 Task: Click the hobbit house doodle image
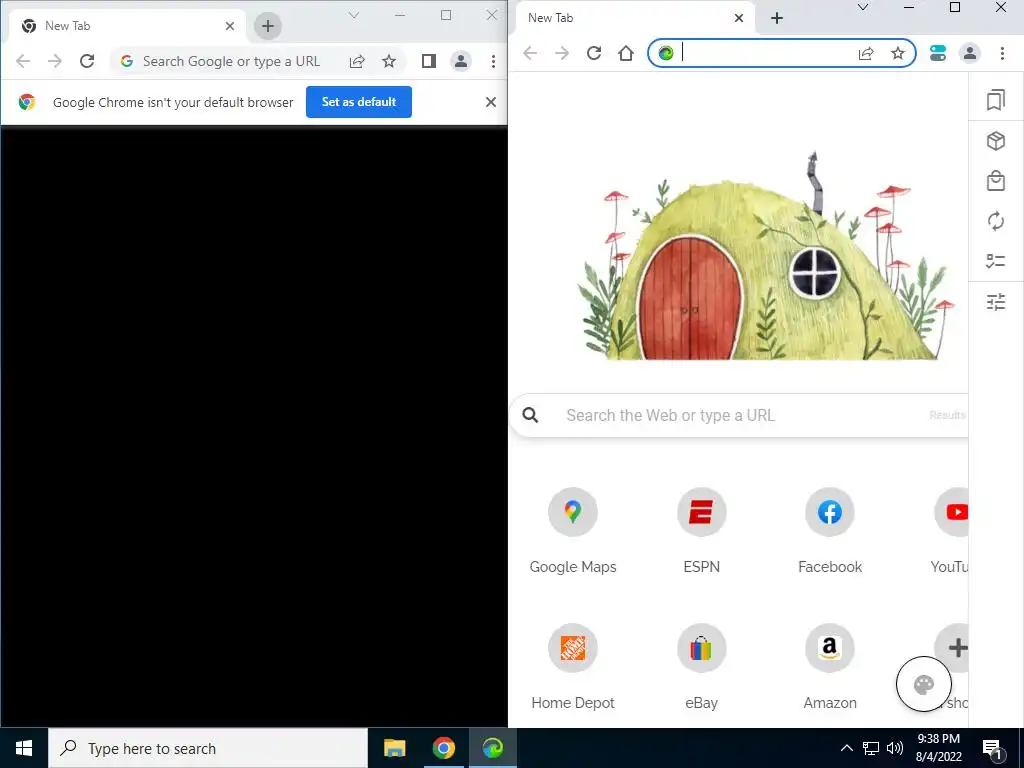[765, 257]
